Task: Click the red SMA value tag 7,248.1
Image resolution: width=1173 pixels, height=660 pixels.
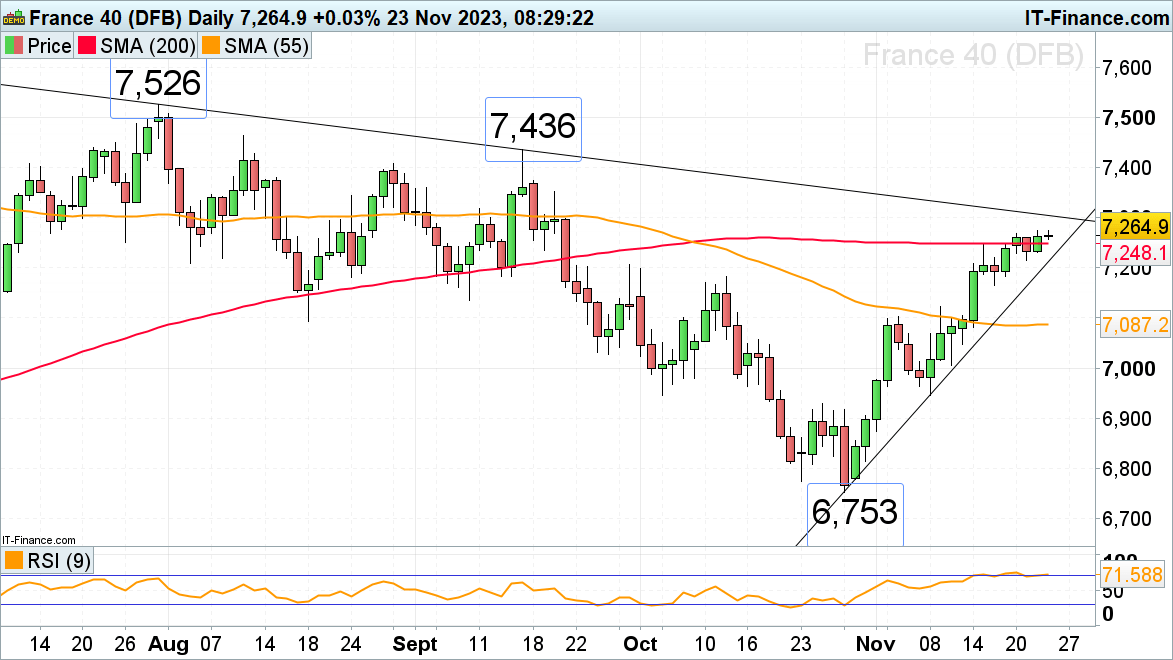Action: (1134, 253)
